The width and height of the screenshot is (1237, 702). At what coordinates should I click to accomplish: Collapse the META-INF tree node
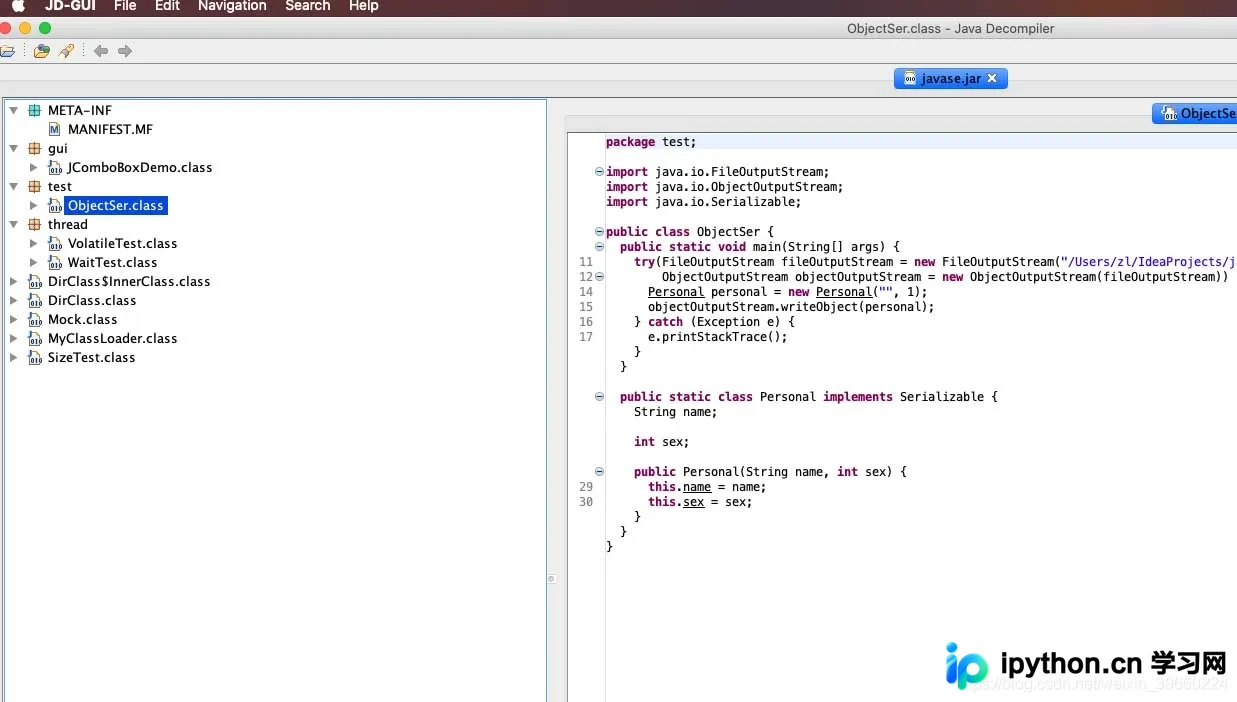point(14,110)
